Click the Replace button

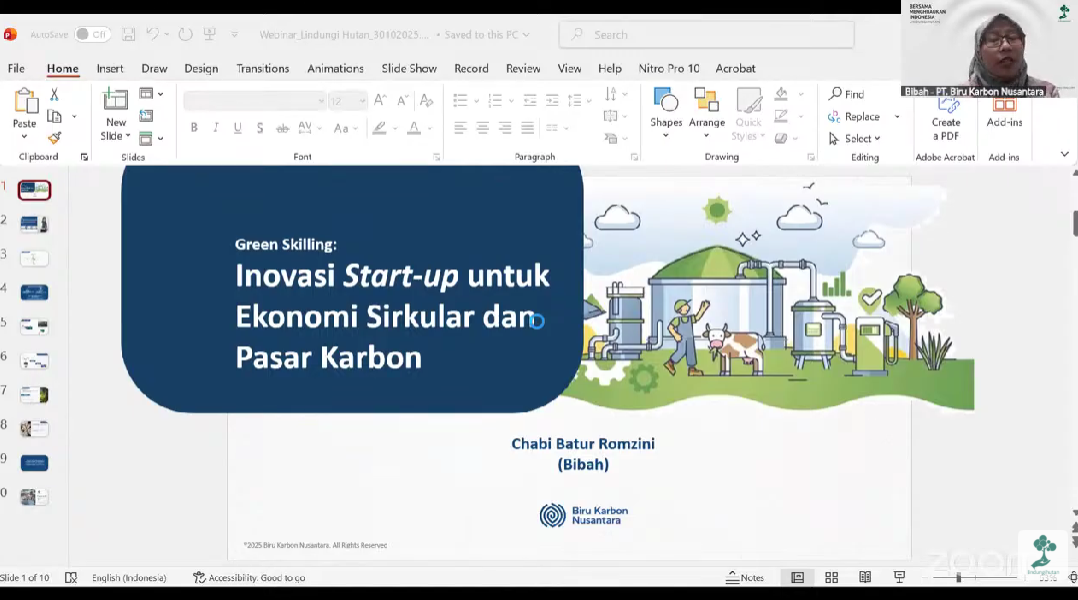click(x=854, y=117)
